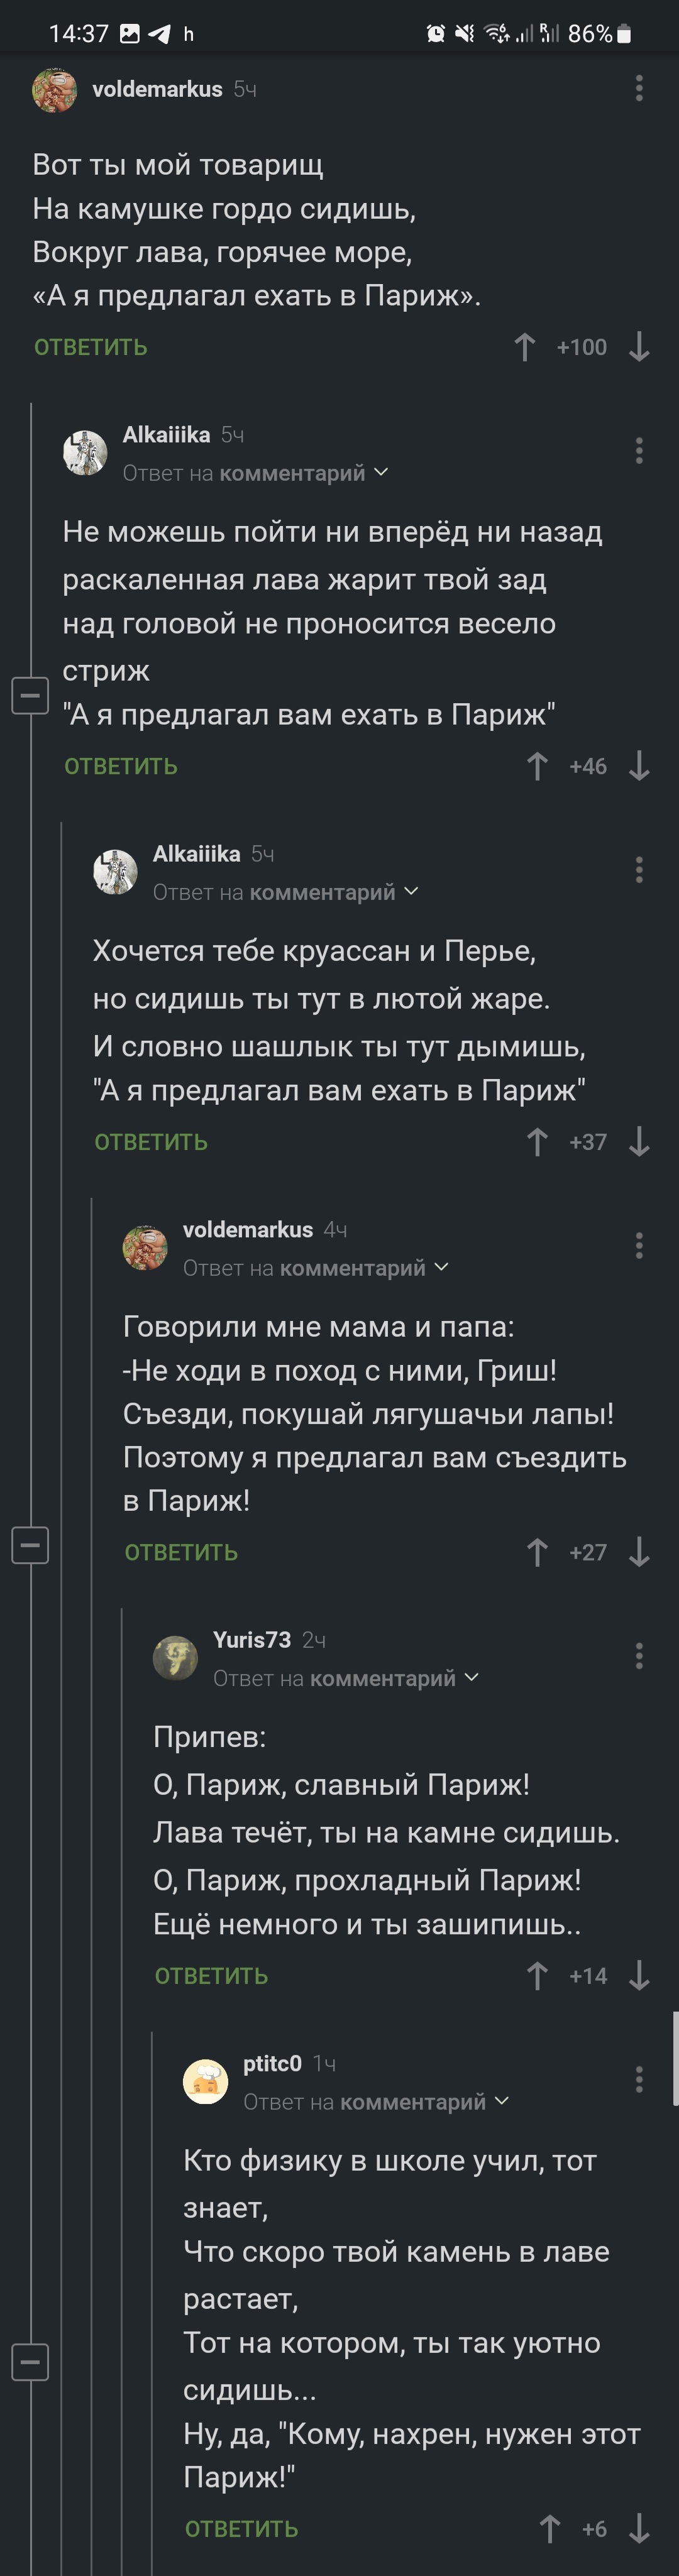The image size is (679, 2576).
Task: Open three-dot menu on Yuris73's comment
Action: click(639, 1656)
